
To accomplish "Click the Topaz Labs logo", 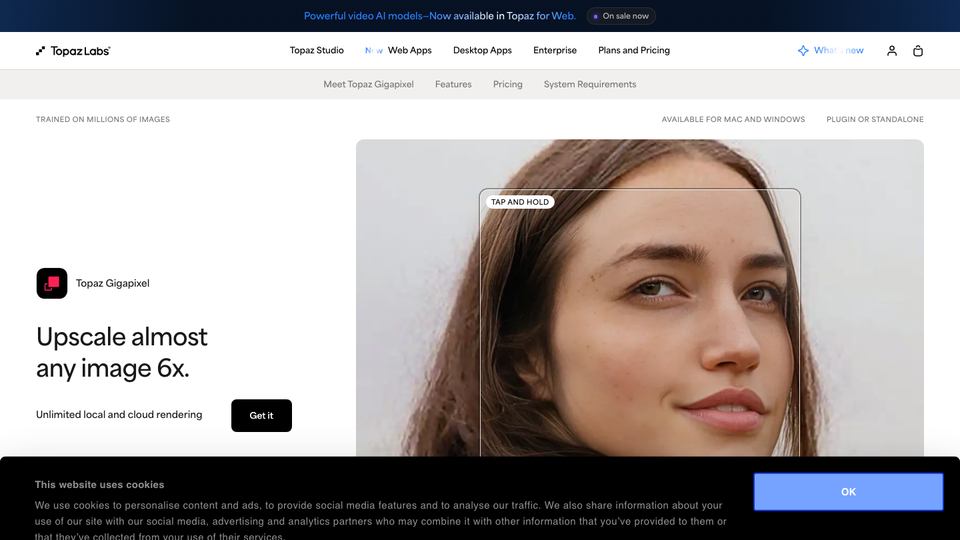I will pyautogui.click(x=73, y=51).
